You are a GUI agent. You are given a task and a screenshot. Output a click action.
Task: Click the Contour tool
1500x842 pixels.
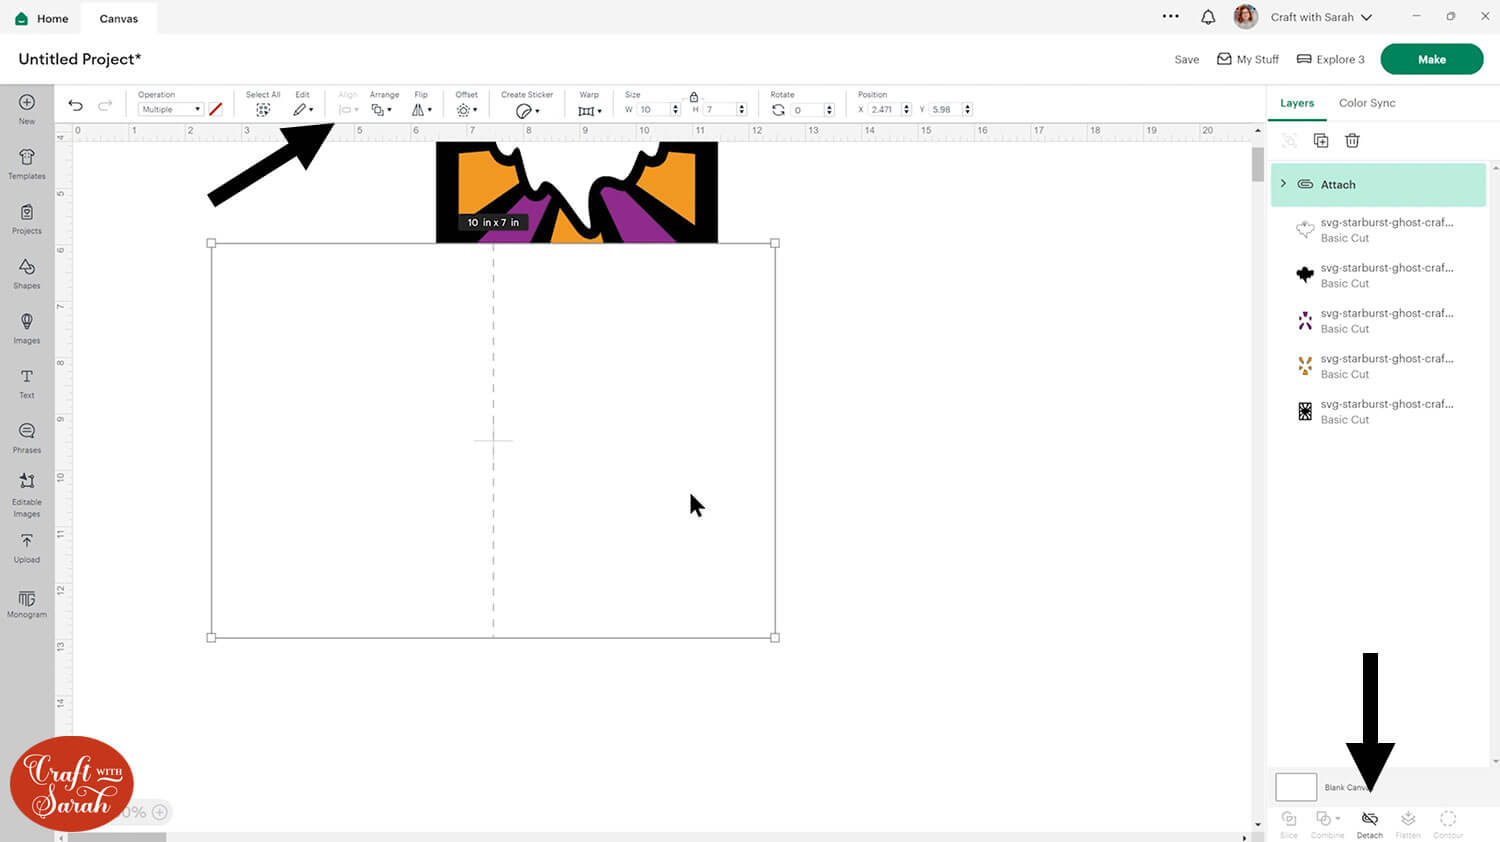point(1448,823)
